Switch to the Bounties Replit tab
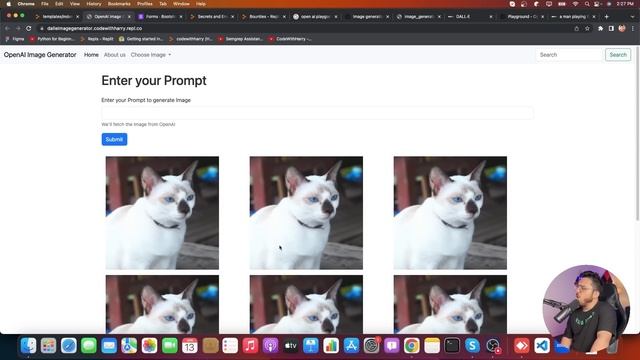The height and width of the screenshot is (360, 640). point(264,17)
